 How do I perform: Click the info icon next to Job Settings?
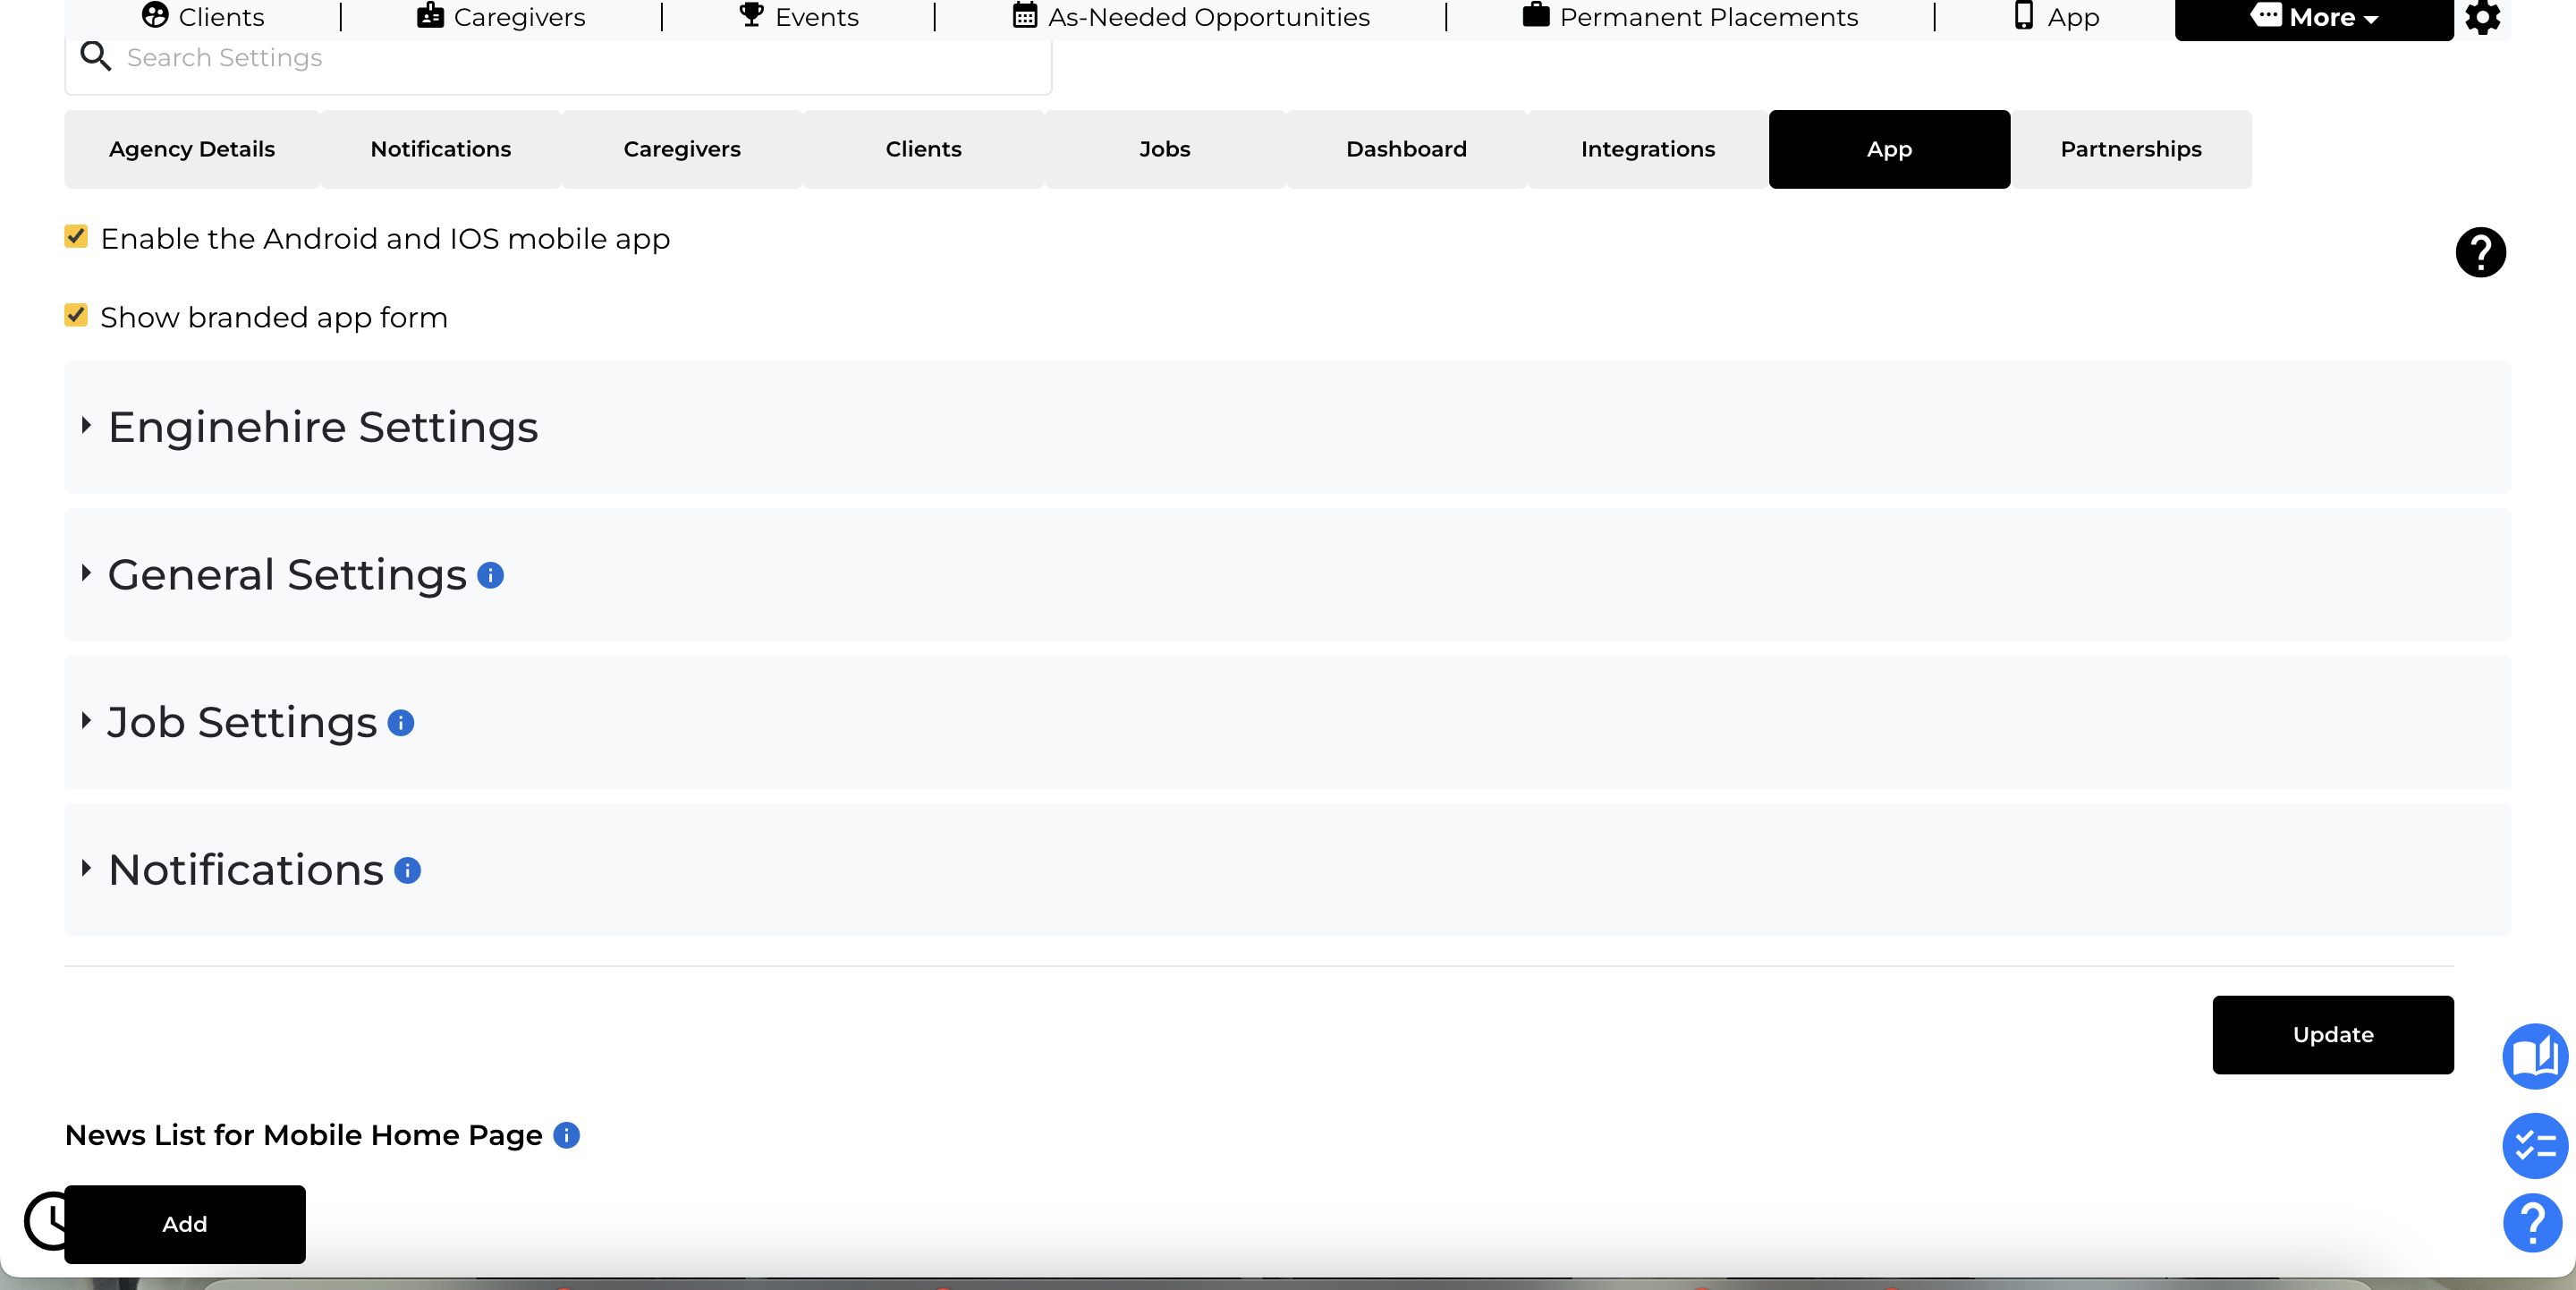(401, 722)
